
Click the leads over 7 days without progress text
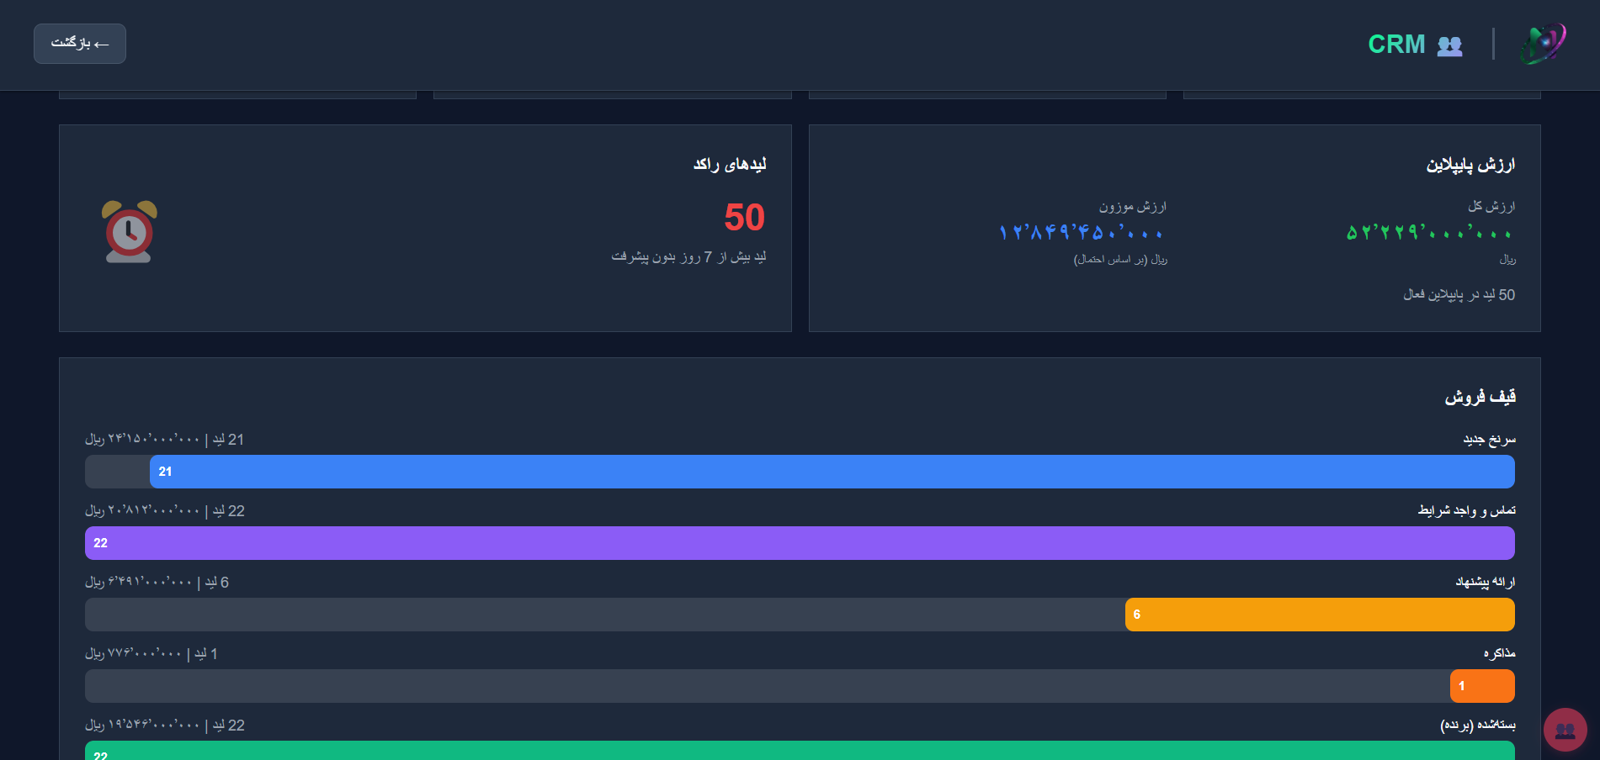(689, 257)
